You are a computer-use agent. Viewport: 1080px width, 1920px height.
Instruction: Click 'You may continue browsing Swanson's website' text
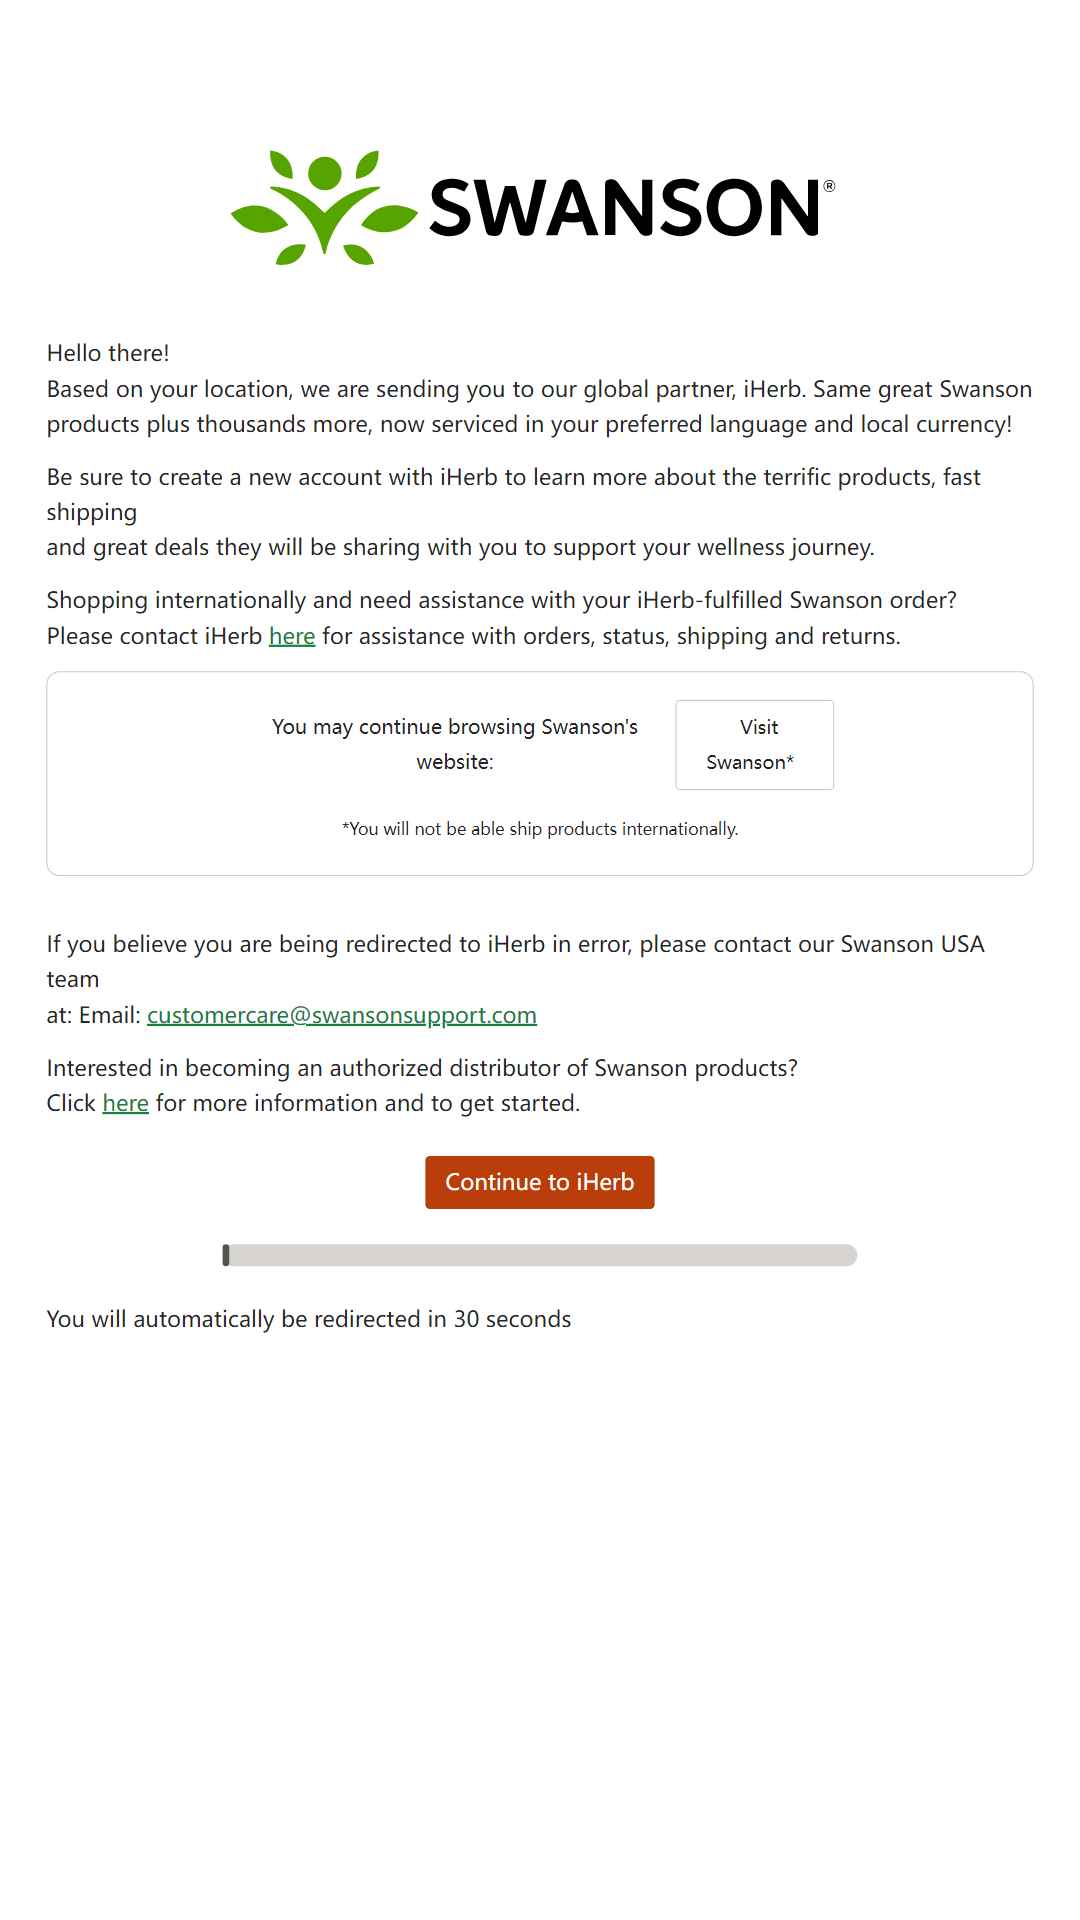click(455, 744)
